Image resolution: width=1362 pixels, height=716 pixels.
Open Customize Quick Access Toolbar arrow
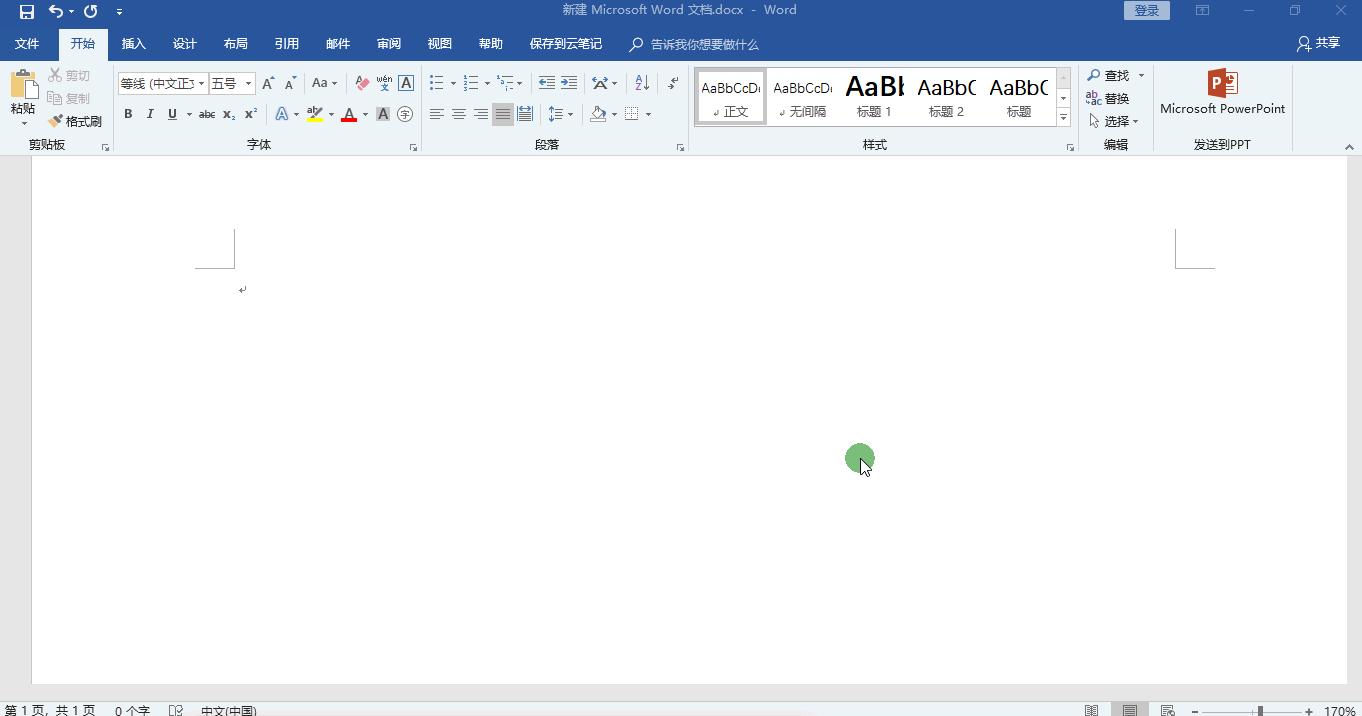(x=119, y=11)
